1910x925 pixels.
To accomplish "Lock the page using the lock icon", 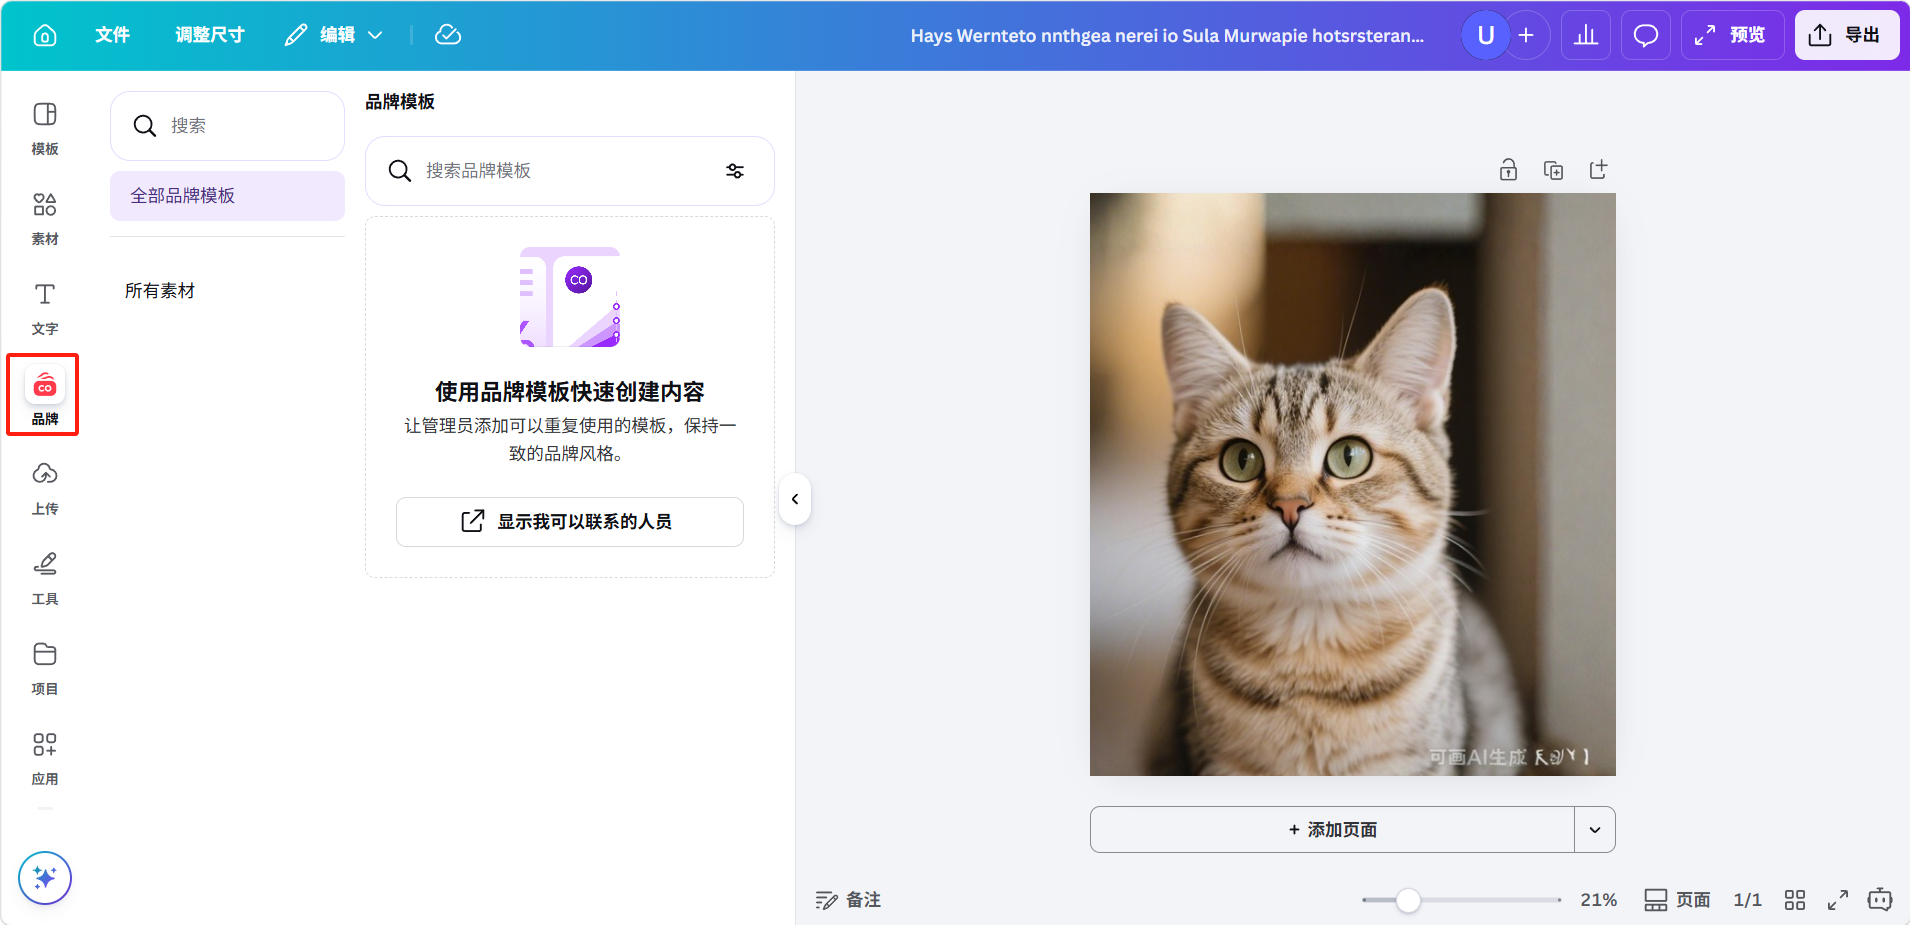I will click(x=1508, y=170).
